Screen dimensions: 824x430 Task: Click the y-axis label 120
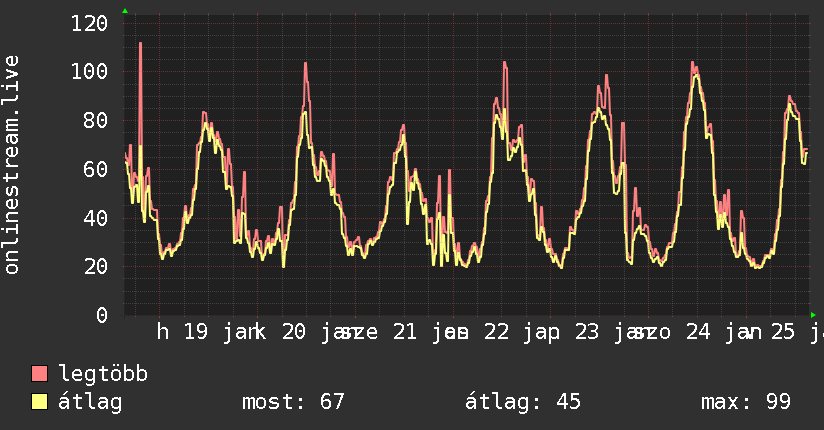[x=90, y=23]
